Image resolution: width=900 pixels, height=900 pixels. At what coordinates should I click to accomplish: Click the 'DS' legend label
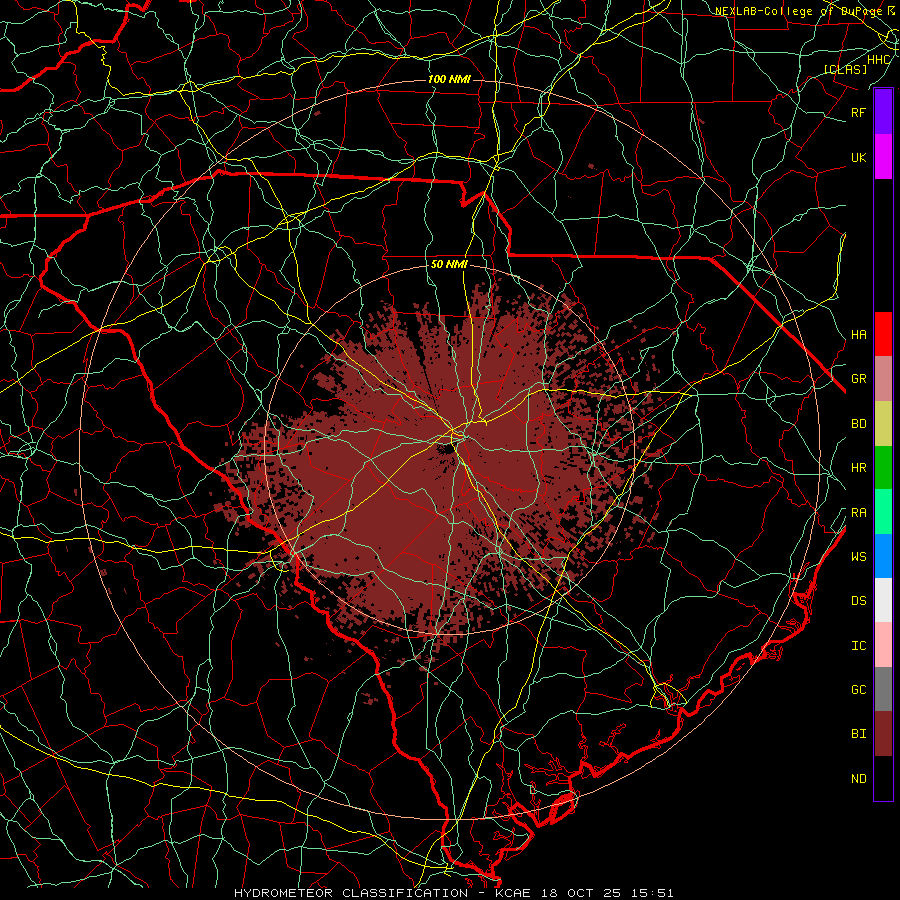(858, 601)
